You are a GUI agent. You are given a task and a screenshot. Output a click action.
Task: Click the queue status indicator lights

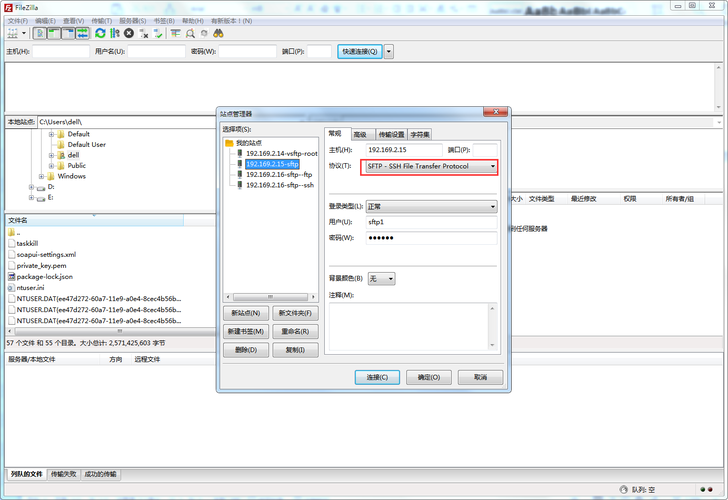pos(706,489)
